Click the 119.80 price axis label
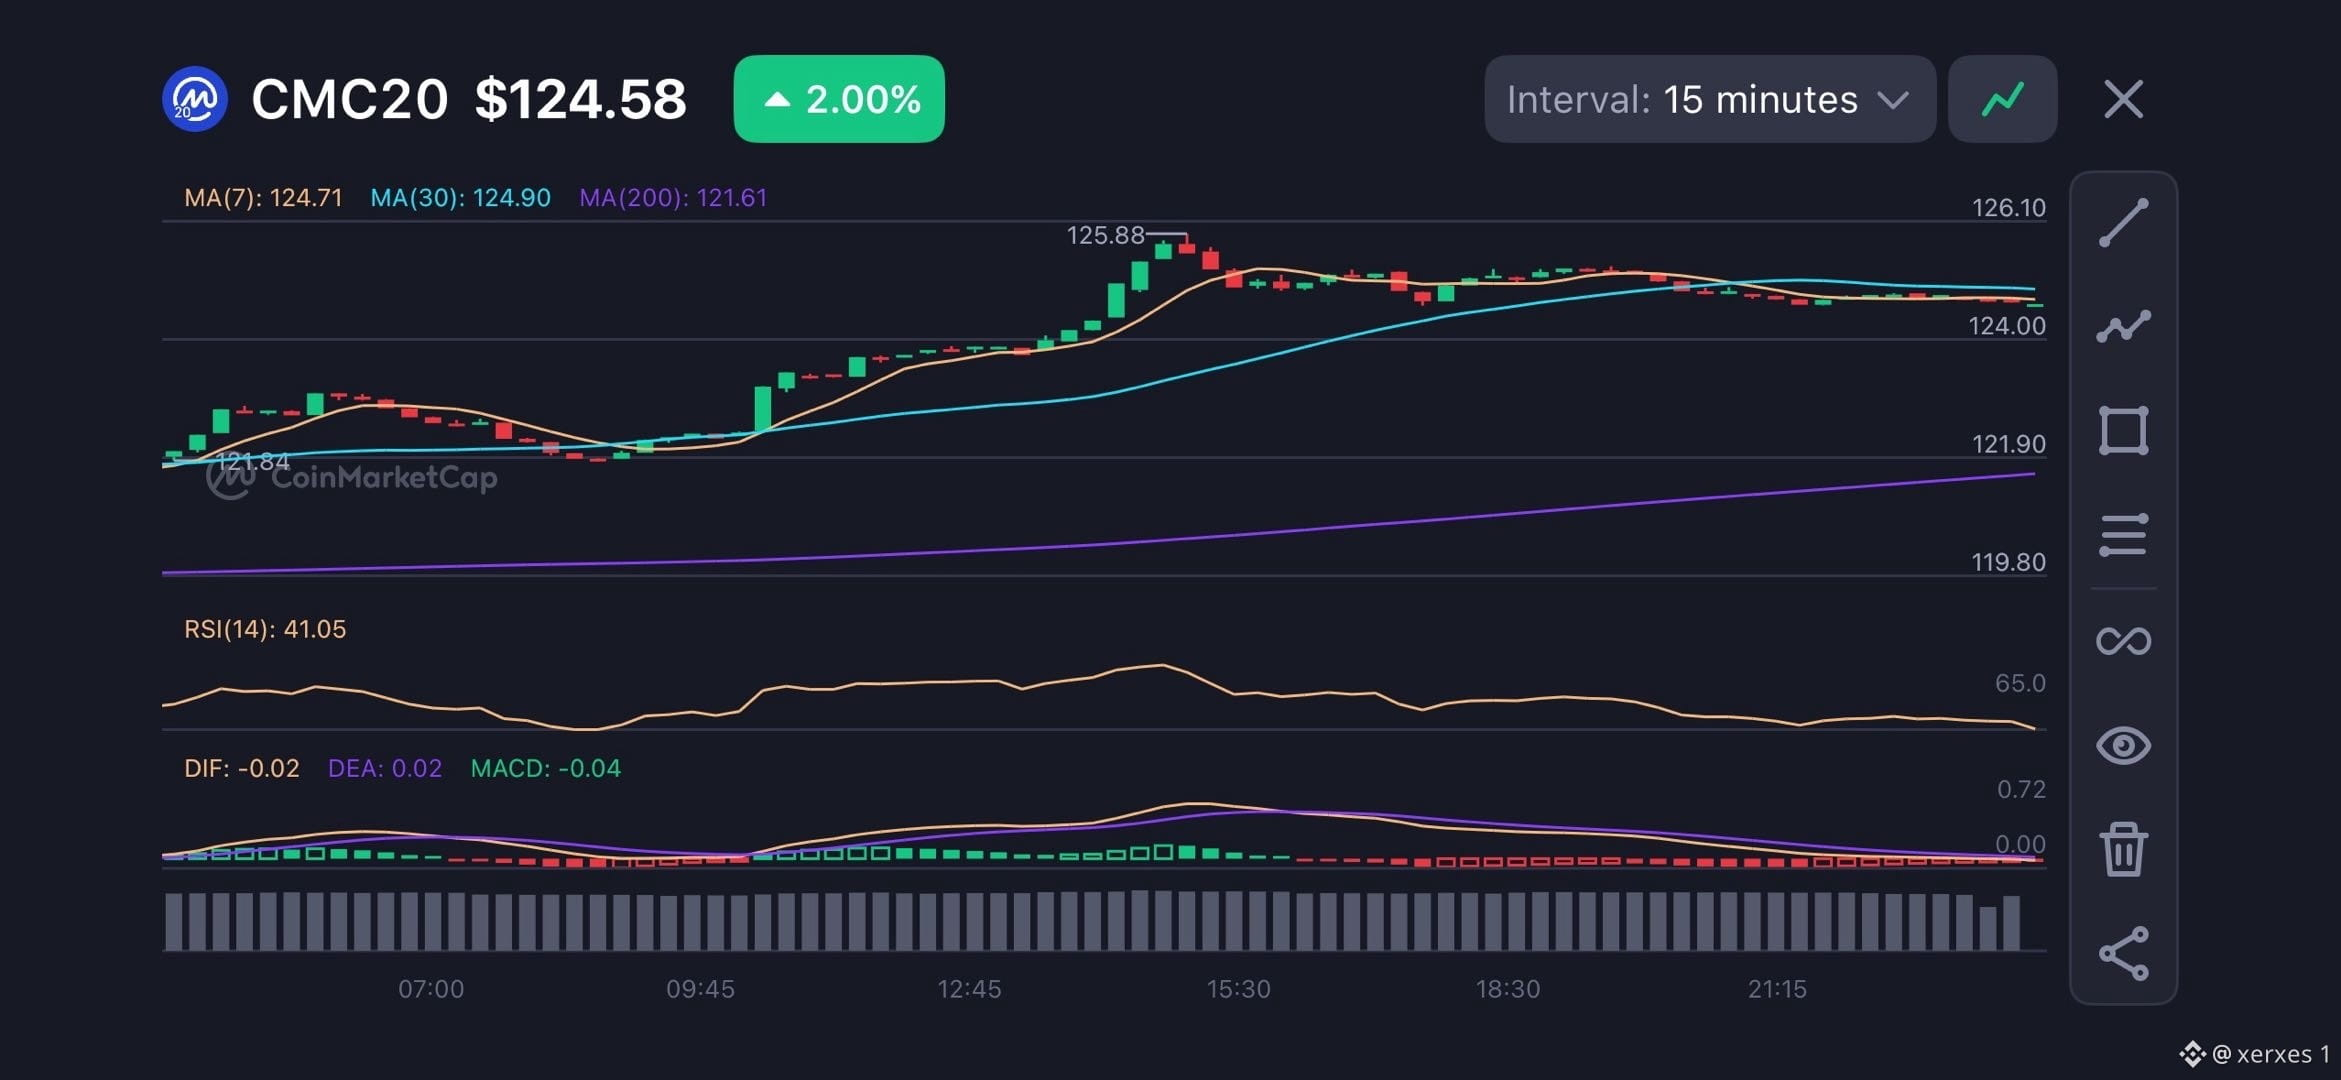 2008,562
